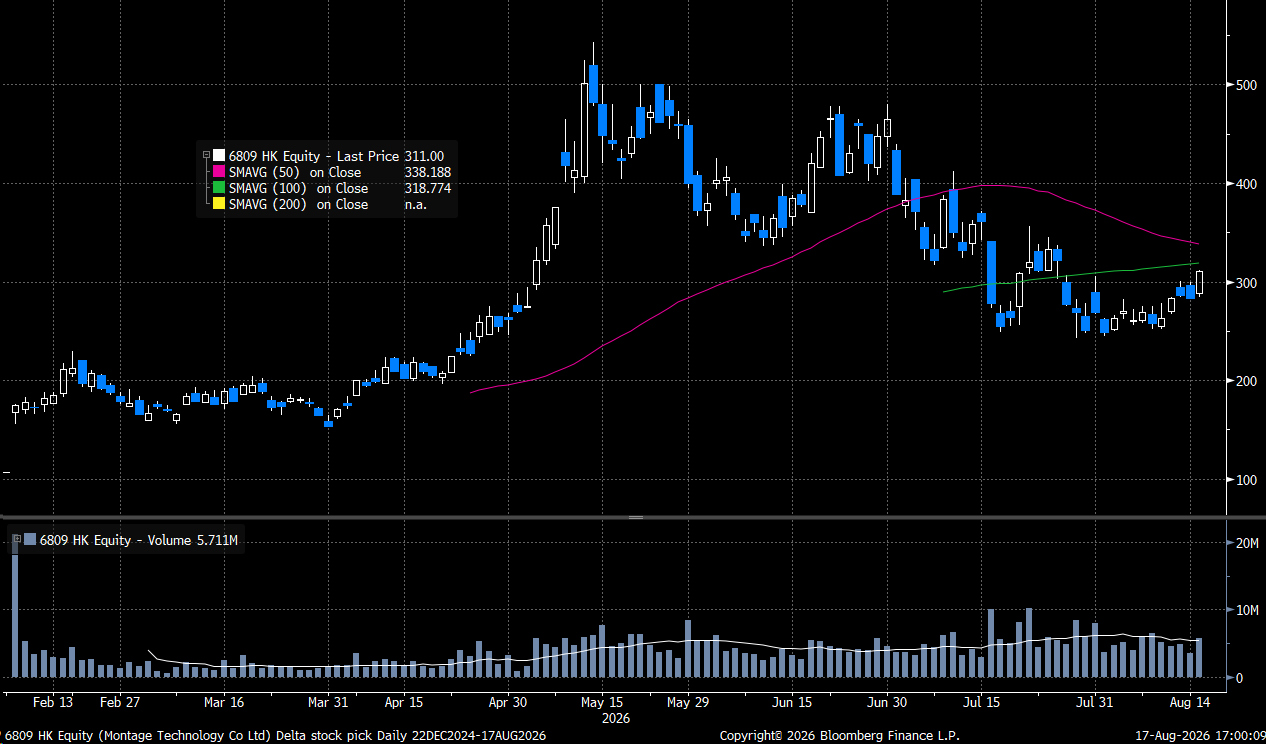
Task: Select the '6809 HK Equity - Last Price' legend label
Action: pos(314,155)
